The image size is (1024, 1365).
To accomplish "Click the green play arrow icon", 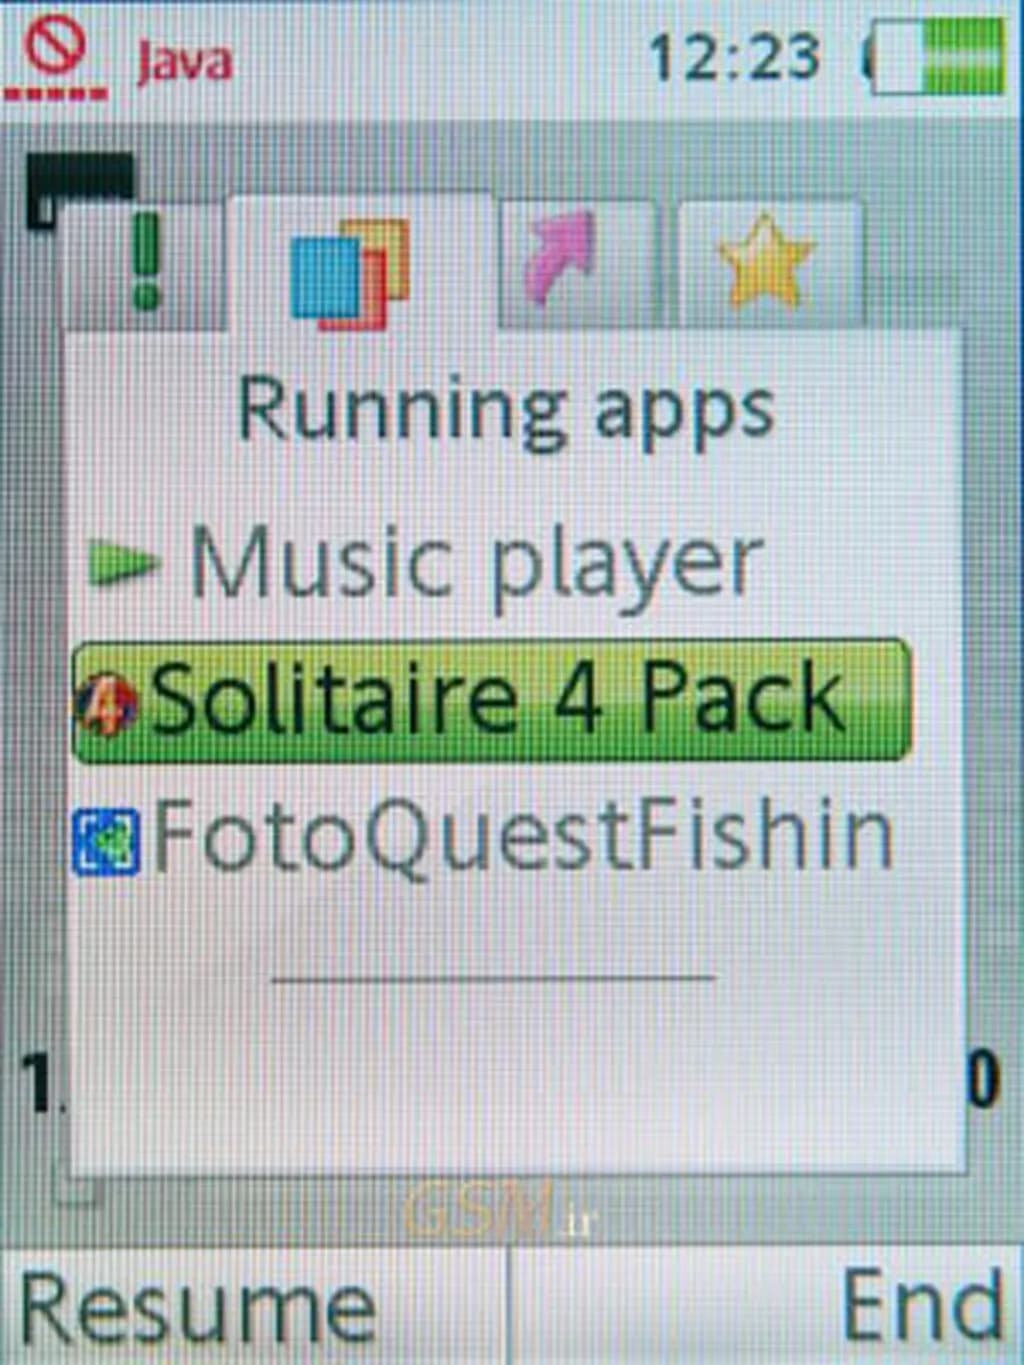I will point(122,562).
